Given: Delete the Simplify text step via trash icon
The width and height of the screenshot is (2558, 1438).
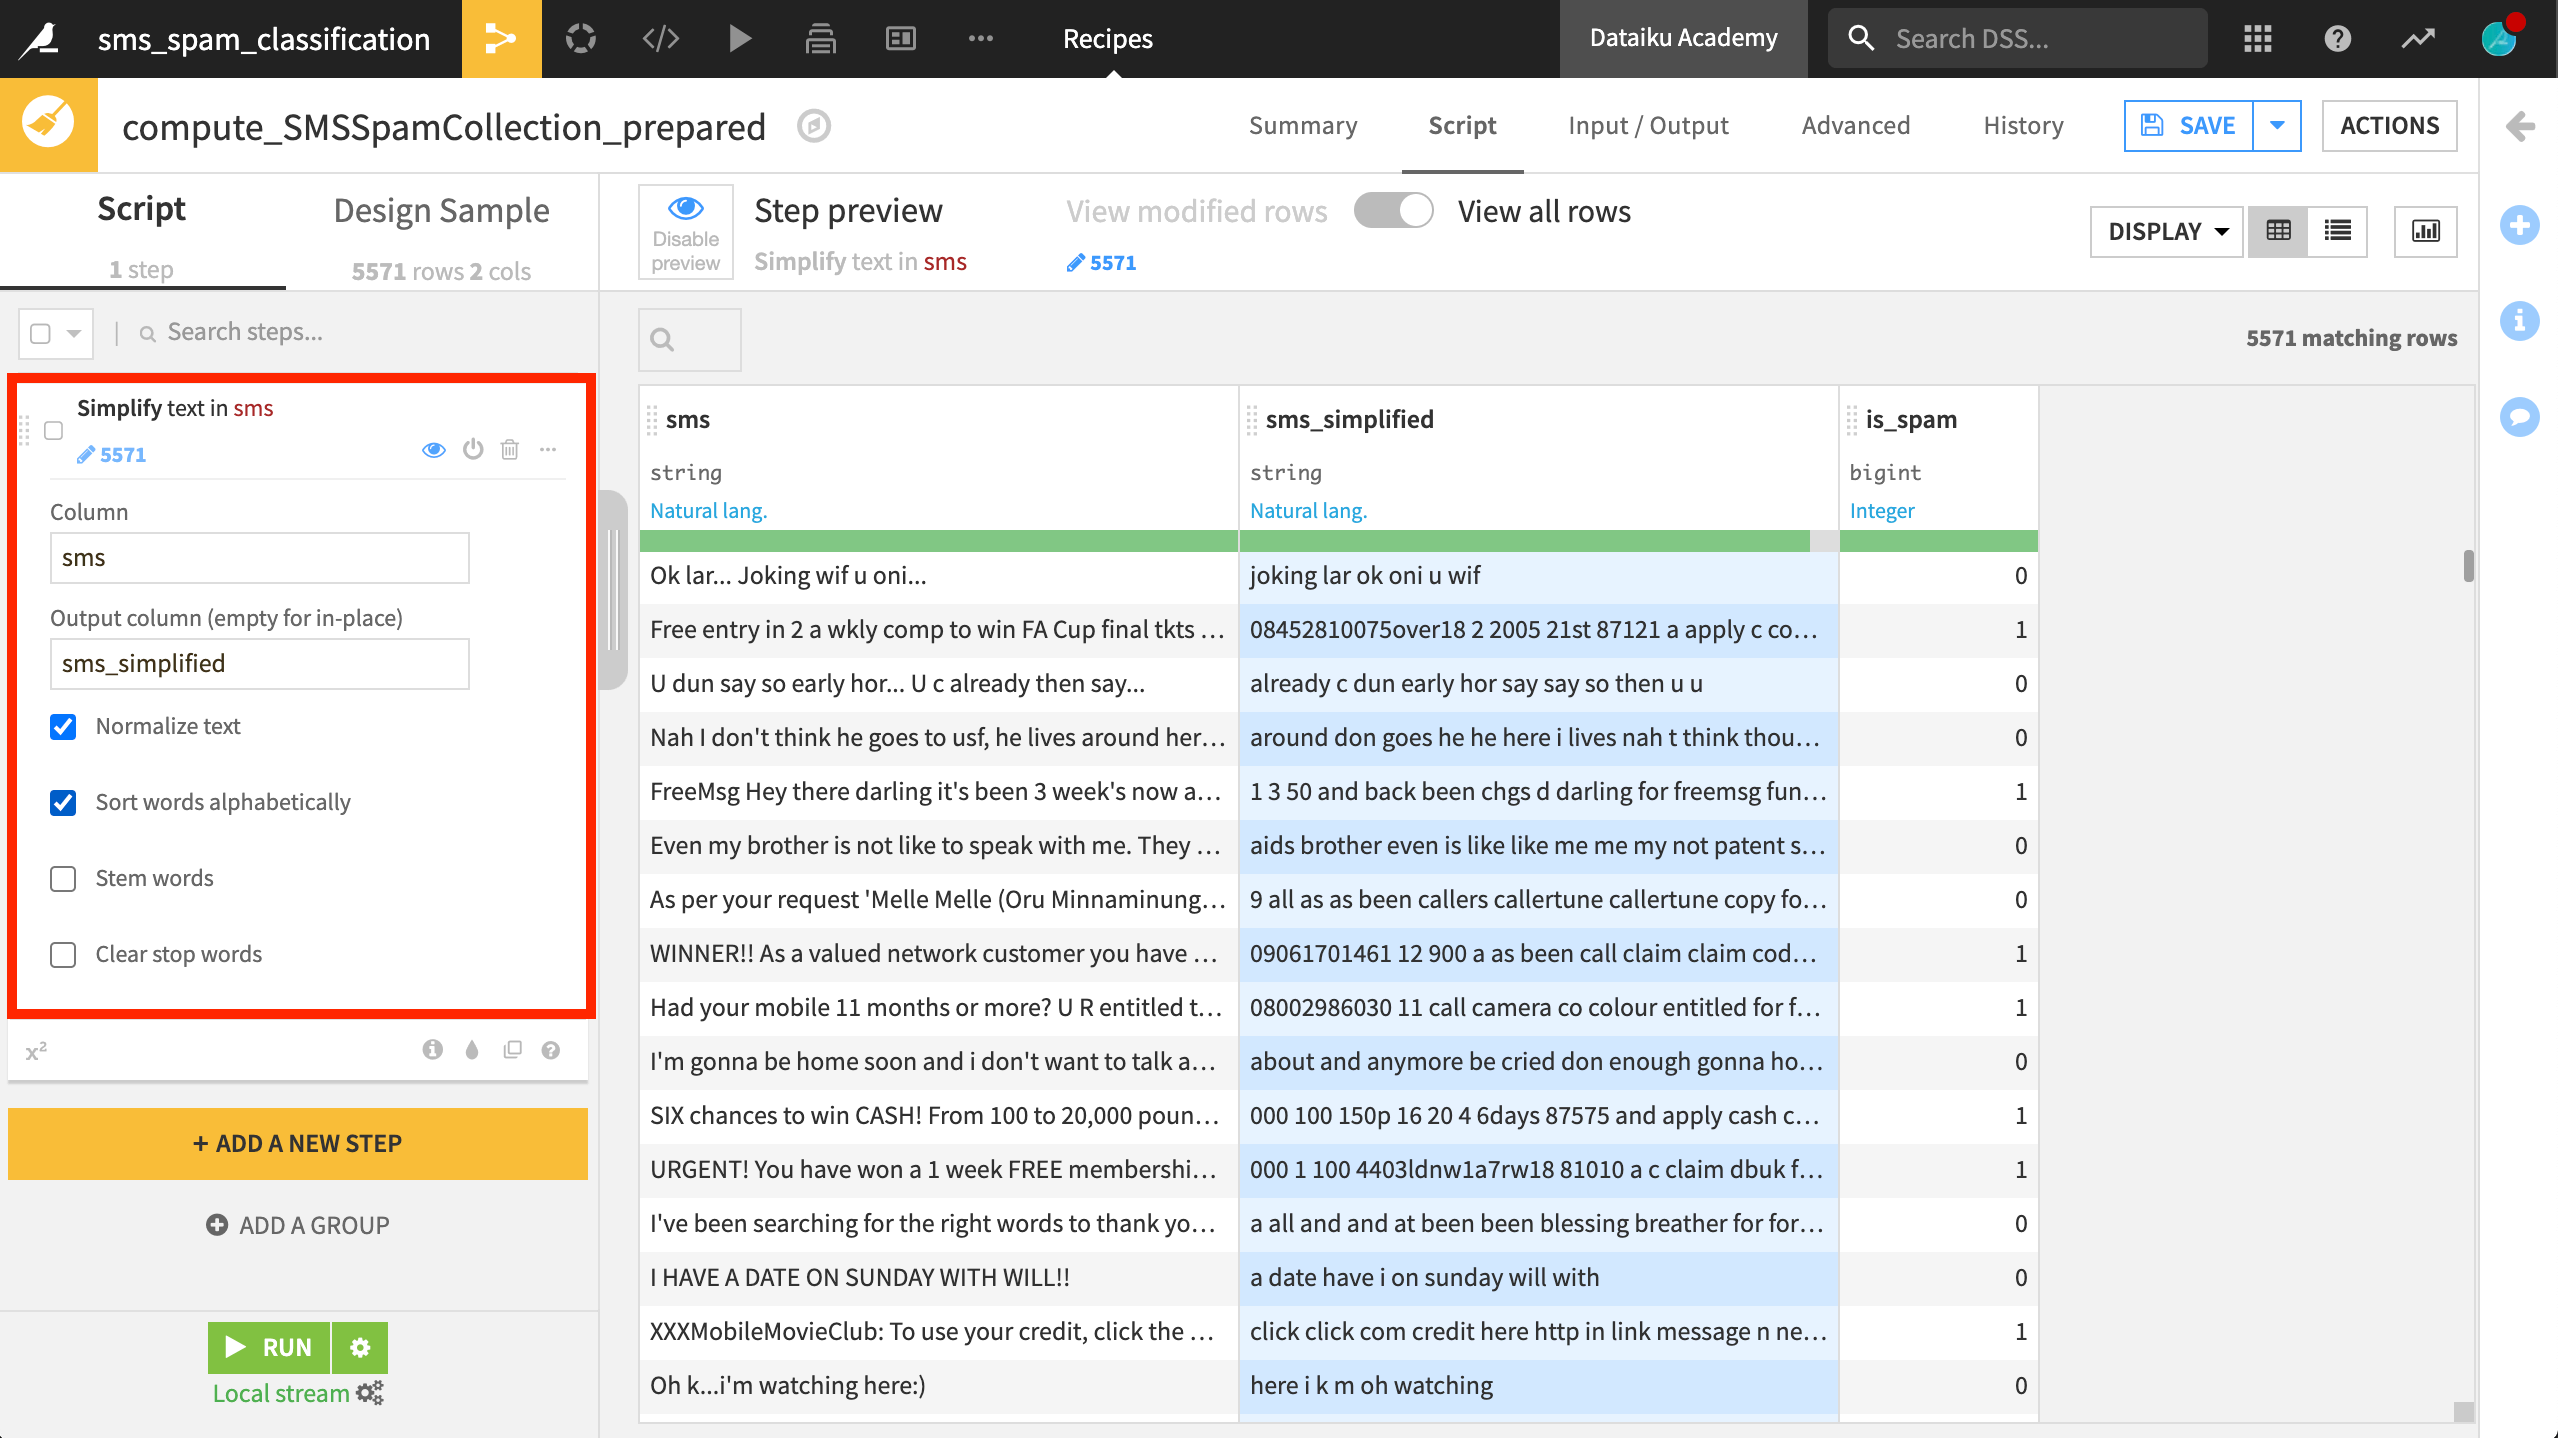Looking at the screenshot, I should (x=510, y=449).
